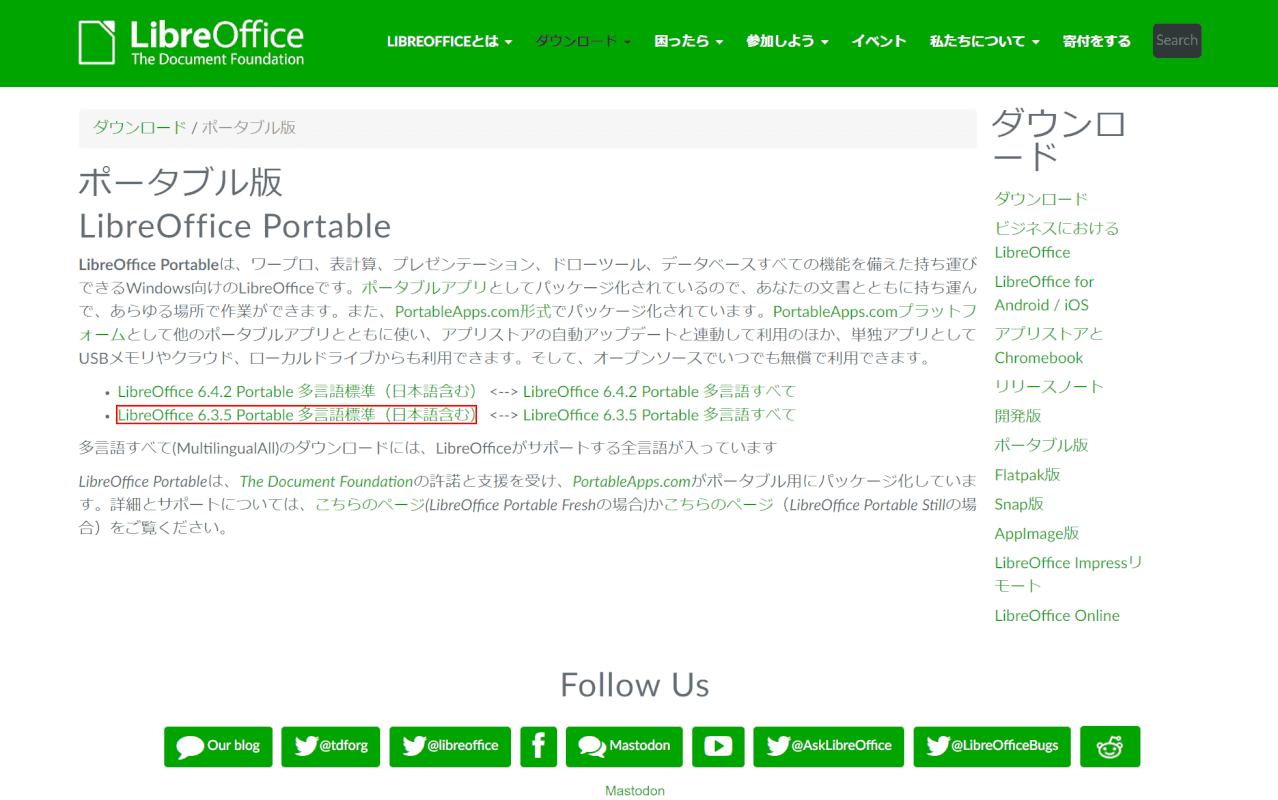Open sidebar ダウンロード link
1278x800 pixels.
click(1041, 199)
